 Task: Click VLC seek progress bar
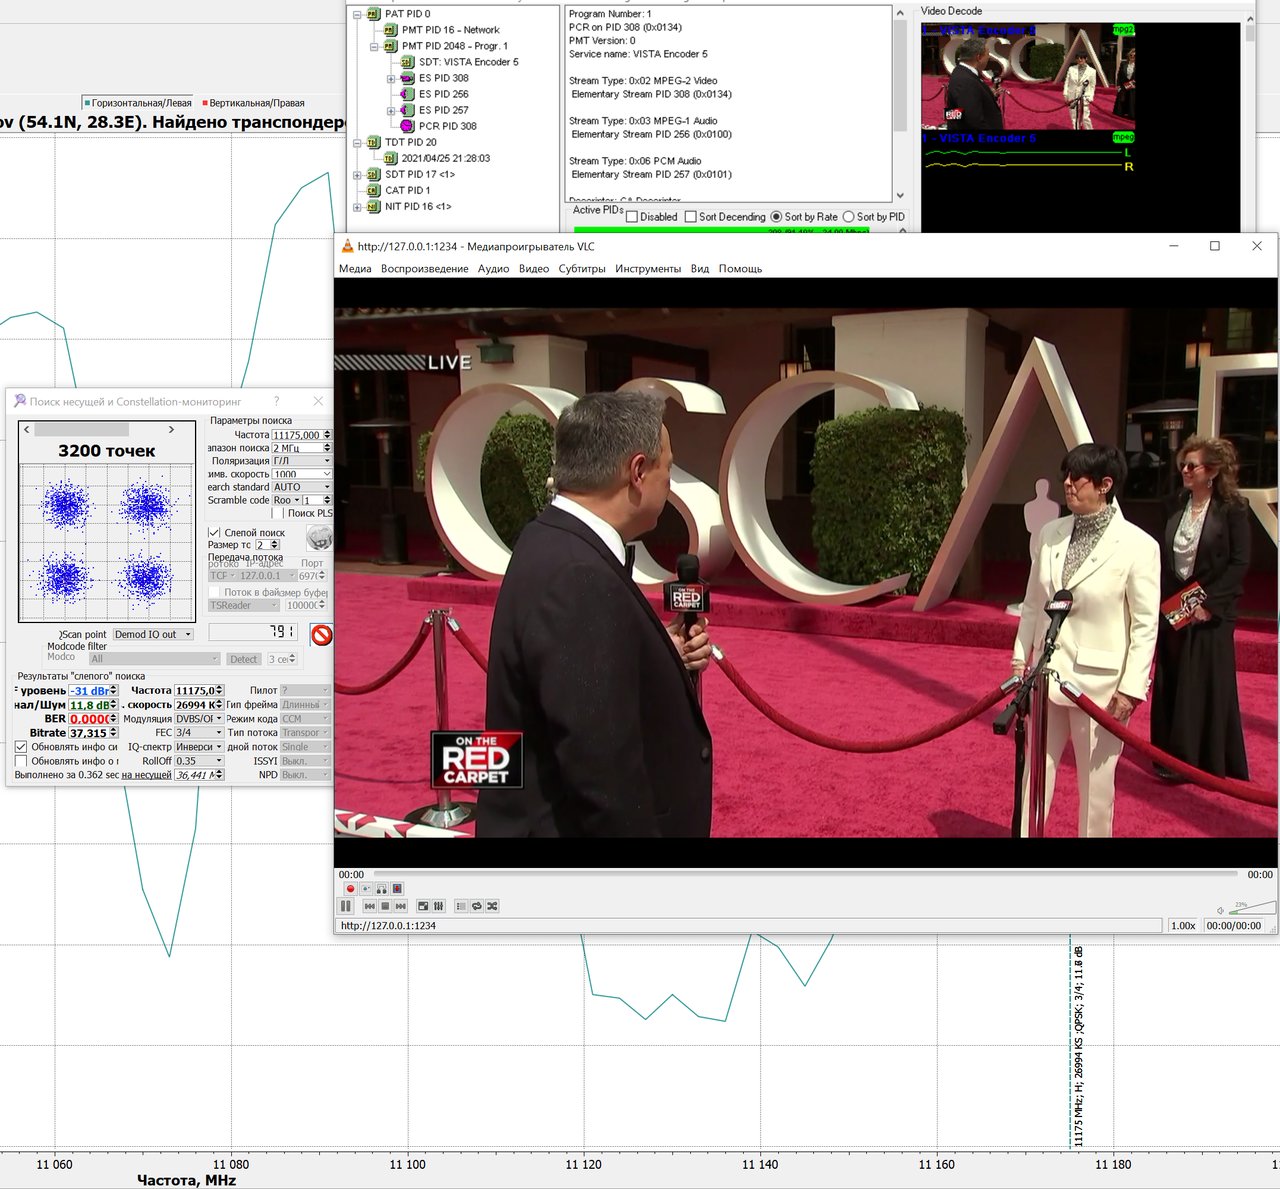pos(805,874)
